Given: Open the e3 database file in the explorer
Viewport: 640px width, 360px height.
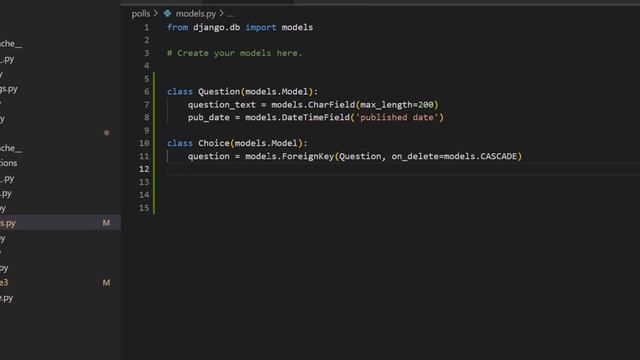Looking at the screenshot, I should (x=4, y=282).
